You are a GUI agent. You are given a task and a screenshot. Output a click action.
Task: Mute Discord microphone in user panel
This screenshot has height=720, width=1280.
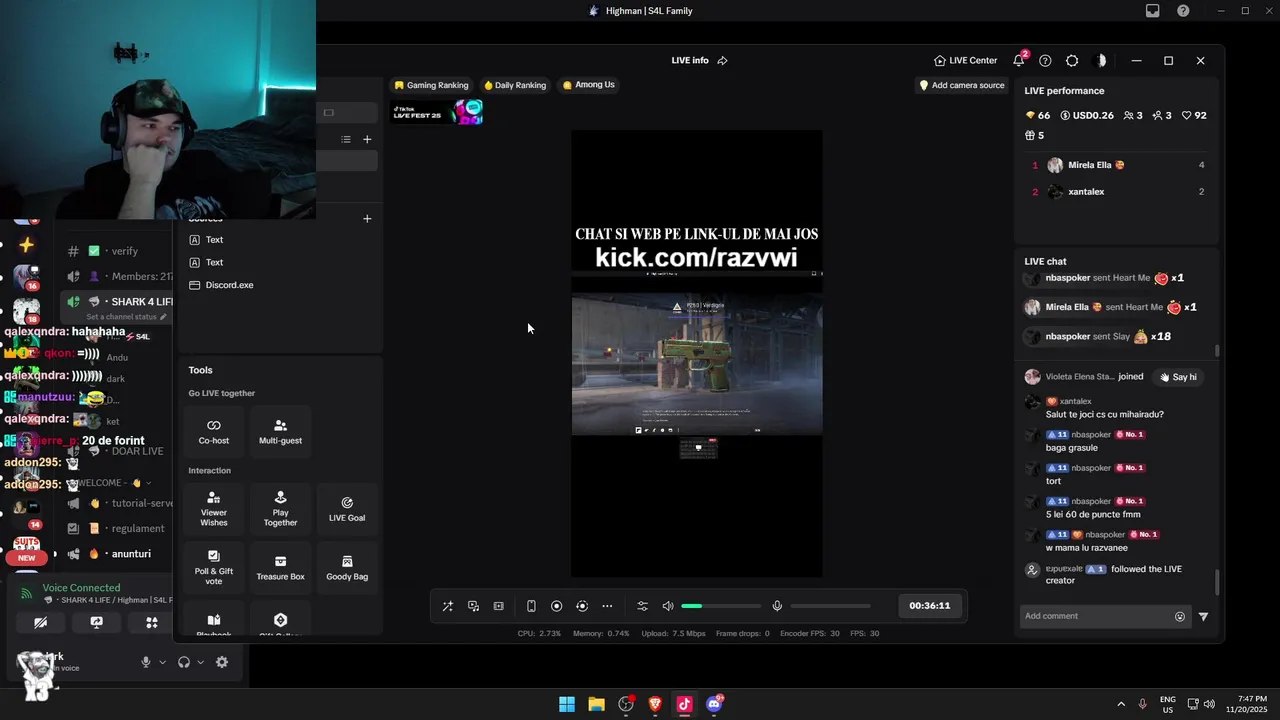[146, 662]
